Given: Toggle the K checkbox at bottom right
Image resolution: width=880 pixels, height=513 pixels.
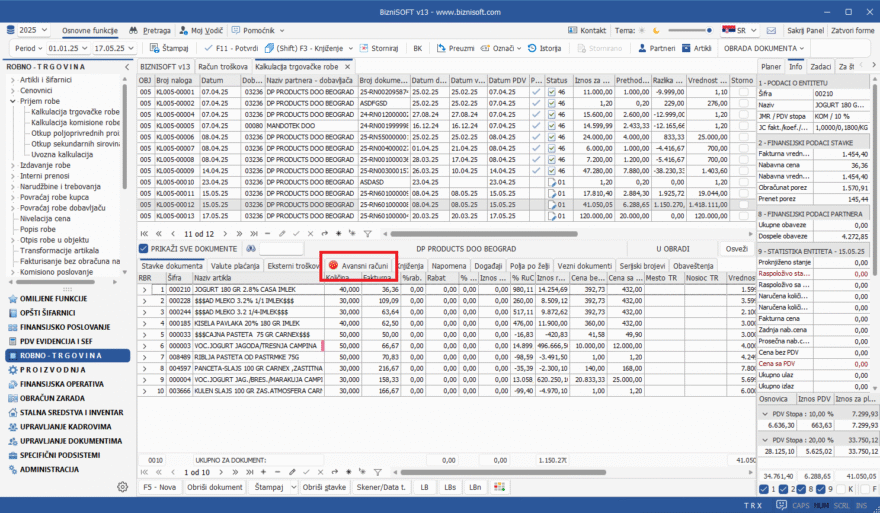Looking at the screenshot, I should click(839, 489).
